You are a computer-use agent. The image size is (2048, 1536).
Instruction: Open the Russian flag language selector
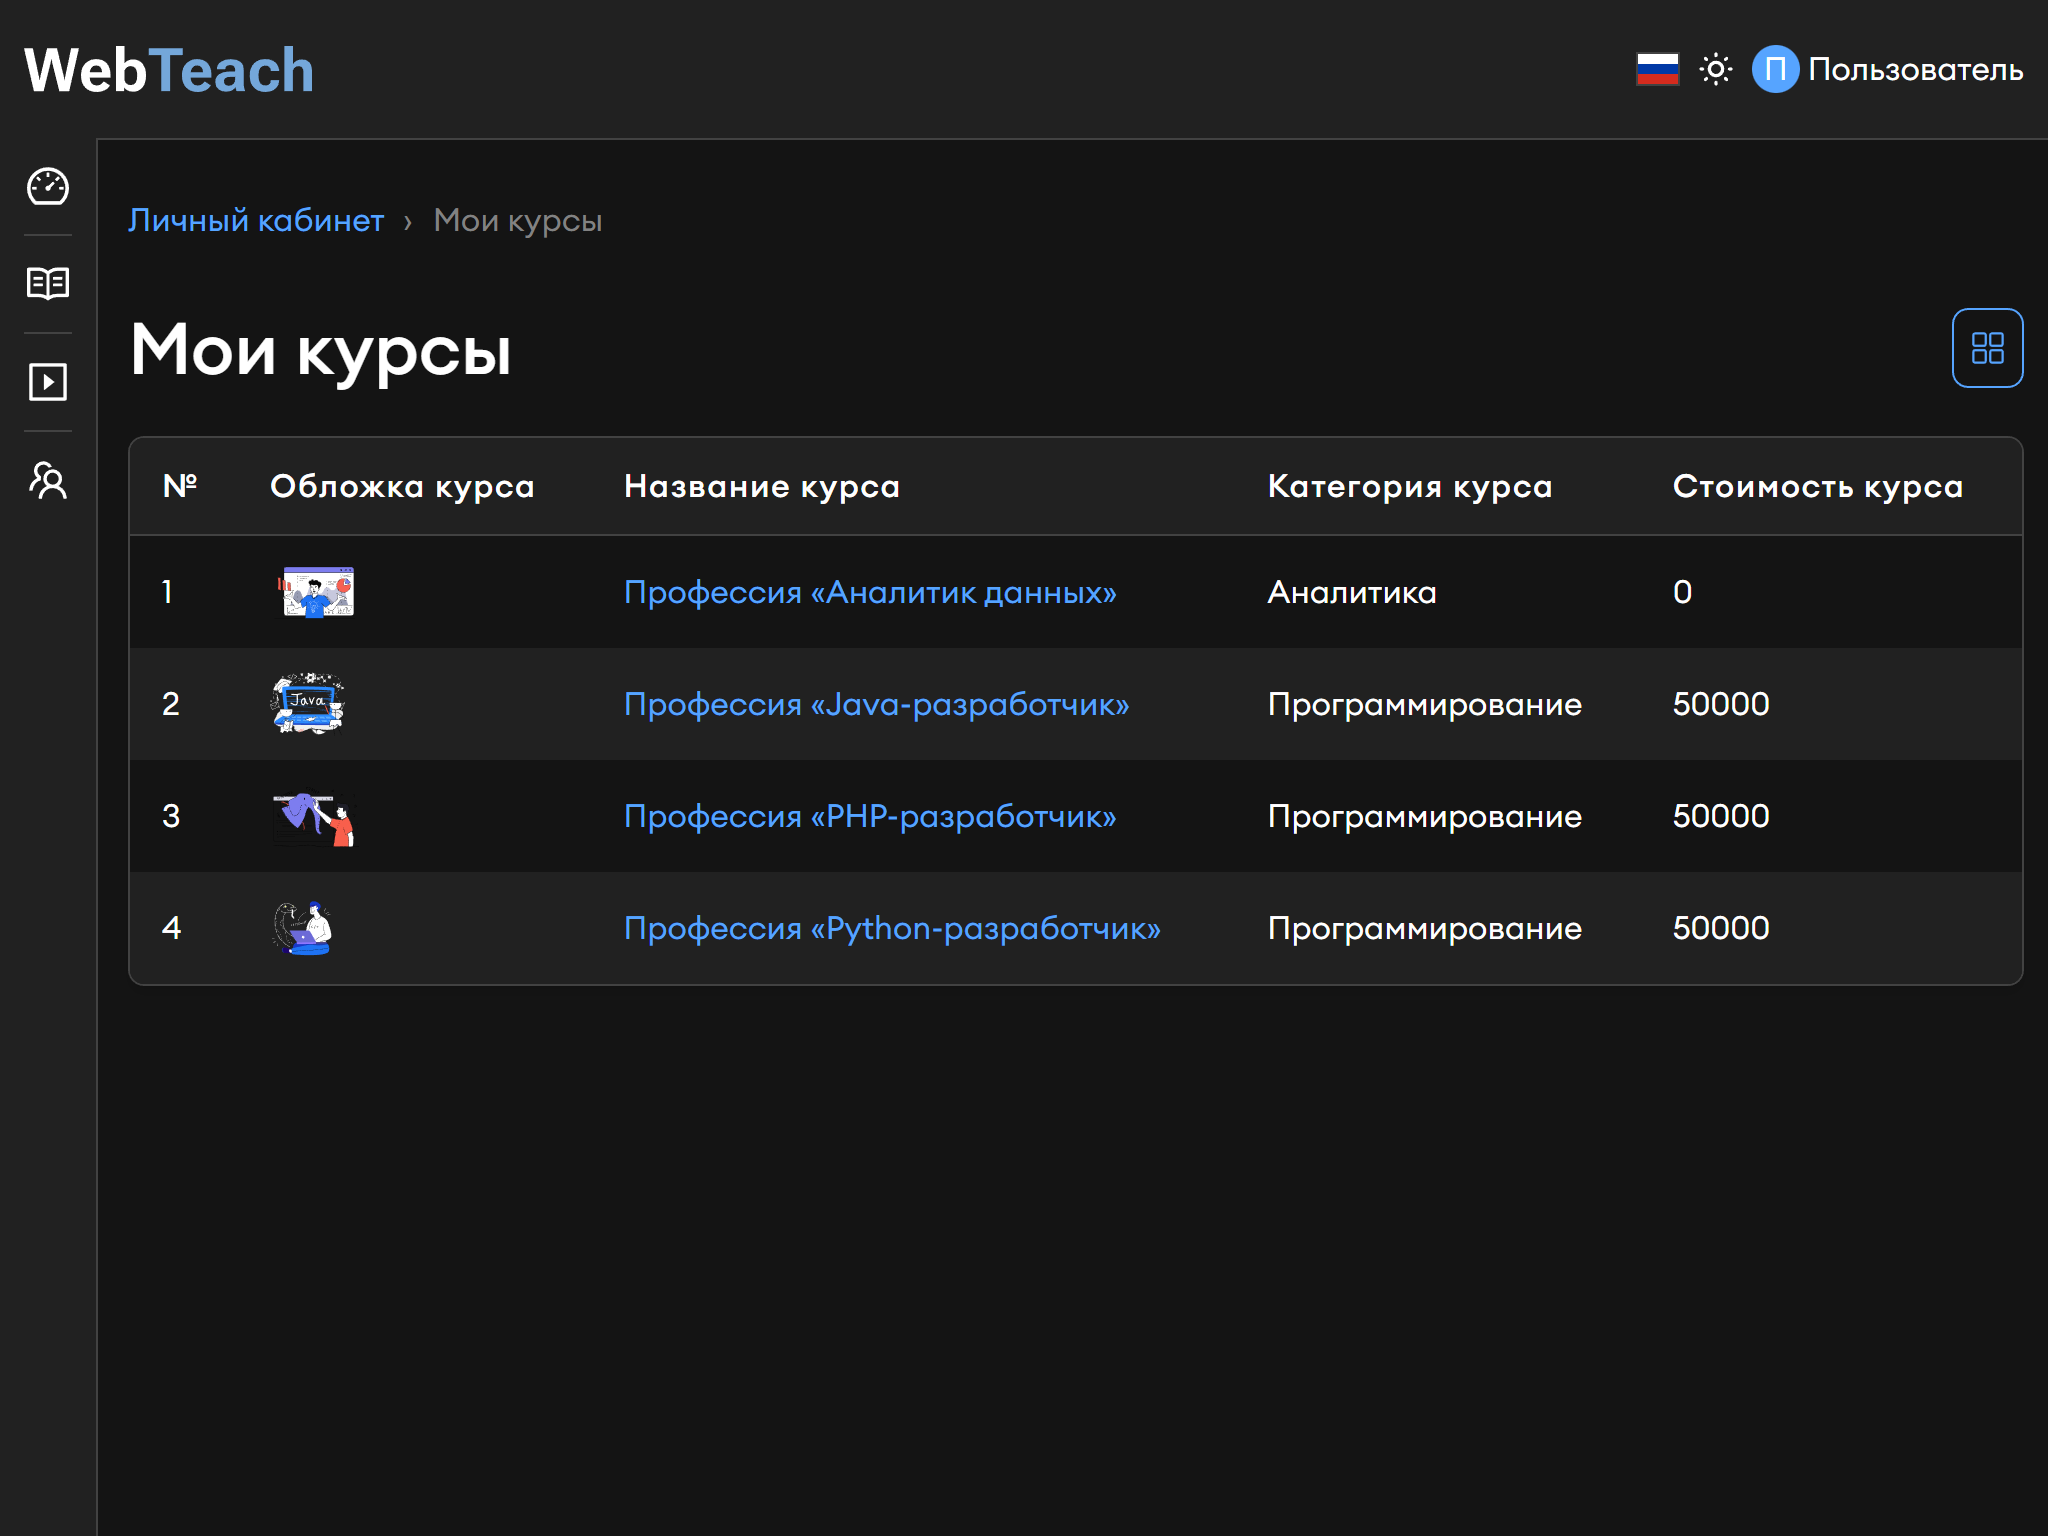click(x=1657, y=70)
